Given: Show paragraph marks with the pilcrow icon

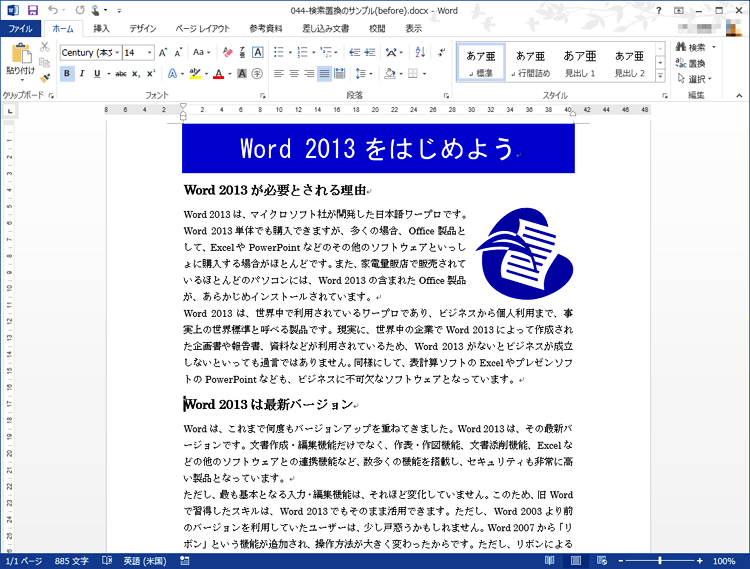Looking at the screenshot, I should point(441,52).
